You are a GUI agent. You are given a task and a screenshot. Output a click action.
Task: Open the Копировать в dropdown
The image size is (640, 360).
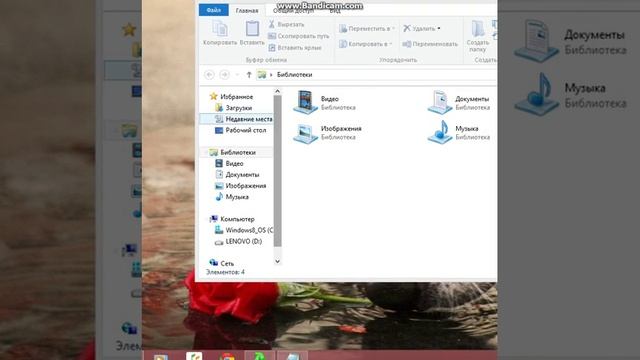click(365, 44)
